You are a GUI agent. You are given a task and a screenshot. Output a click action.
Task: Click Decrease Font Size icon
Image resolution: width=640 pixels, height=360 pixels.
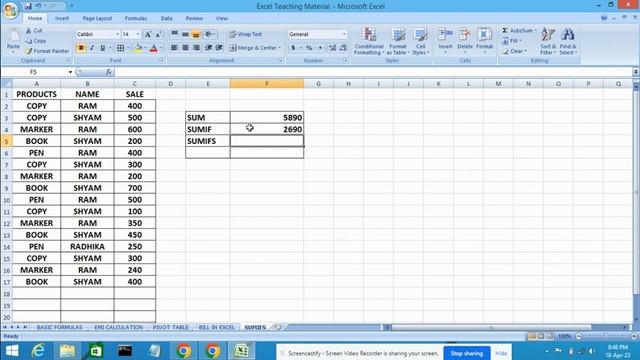pyautogui.click(x=158, y=34)
